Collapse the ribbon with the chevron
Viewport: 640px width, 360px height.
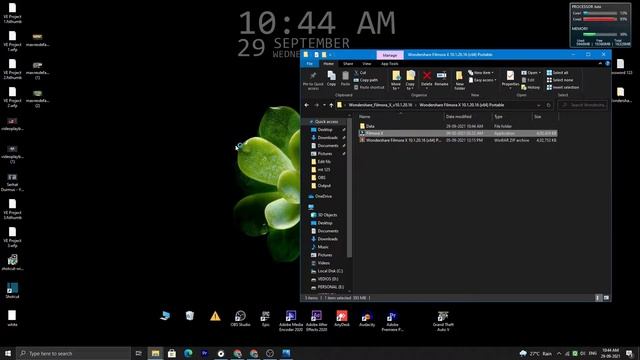coord(600,64)
